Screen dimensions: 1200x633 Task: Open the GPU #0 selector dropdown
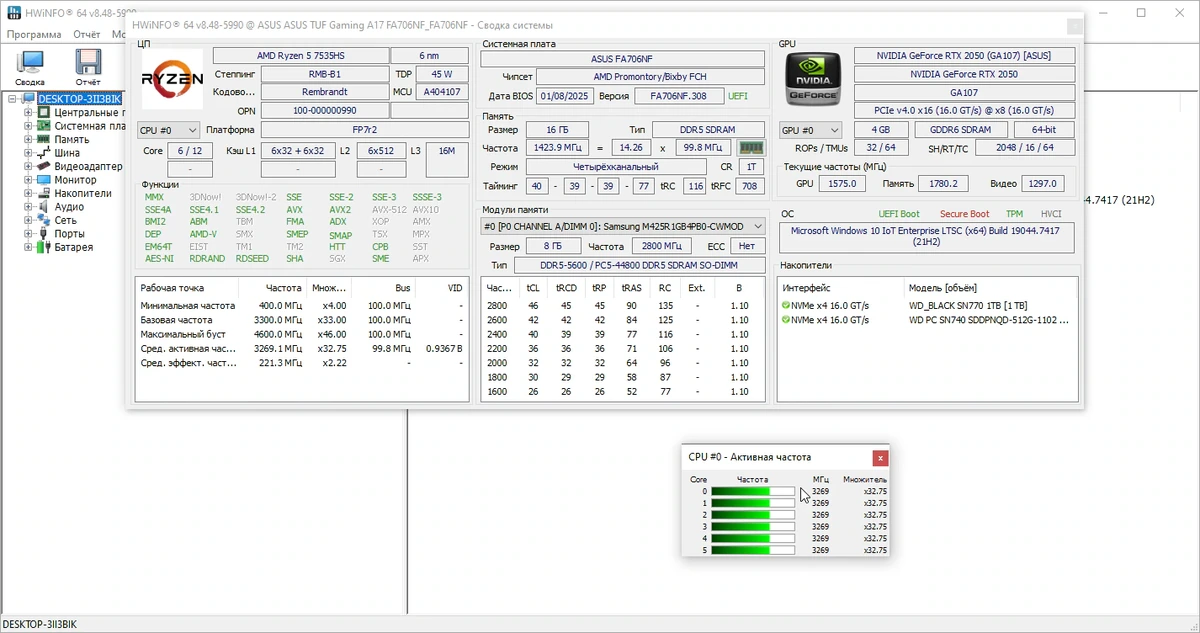(x=811, y=130)
